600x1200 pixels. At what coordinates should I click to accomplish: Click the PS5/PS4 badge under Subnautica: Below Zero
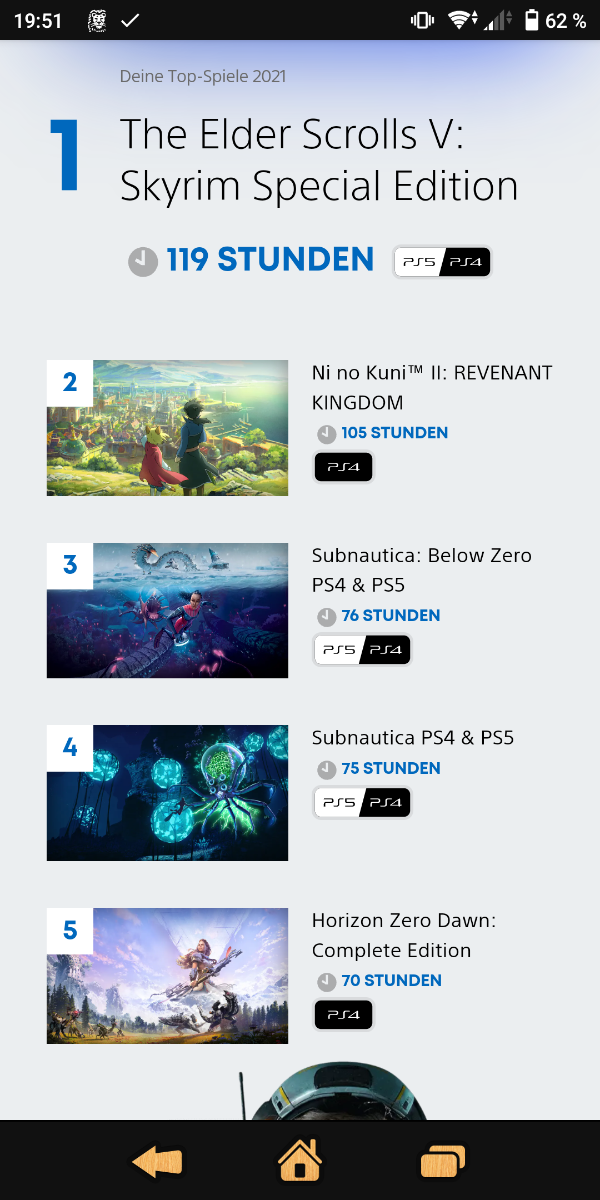(x=362, y=650)
